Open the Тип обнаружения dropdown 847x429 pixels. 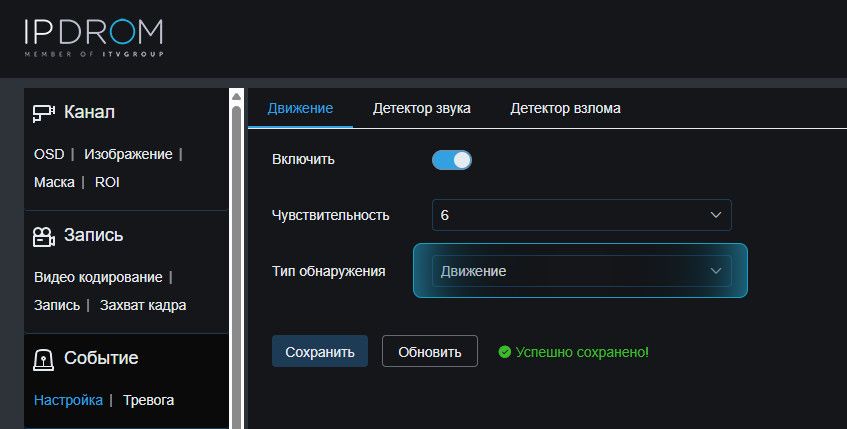pyautogui.click(x=582, y=271)
